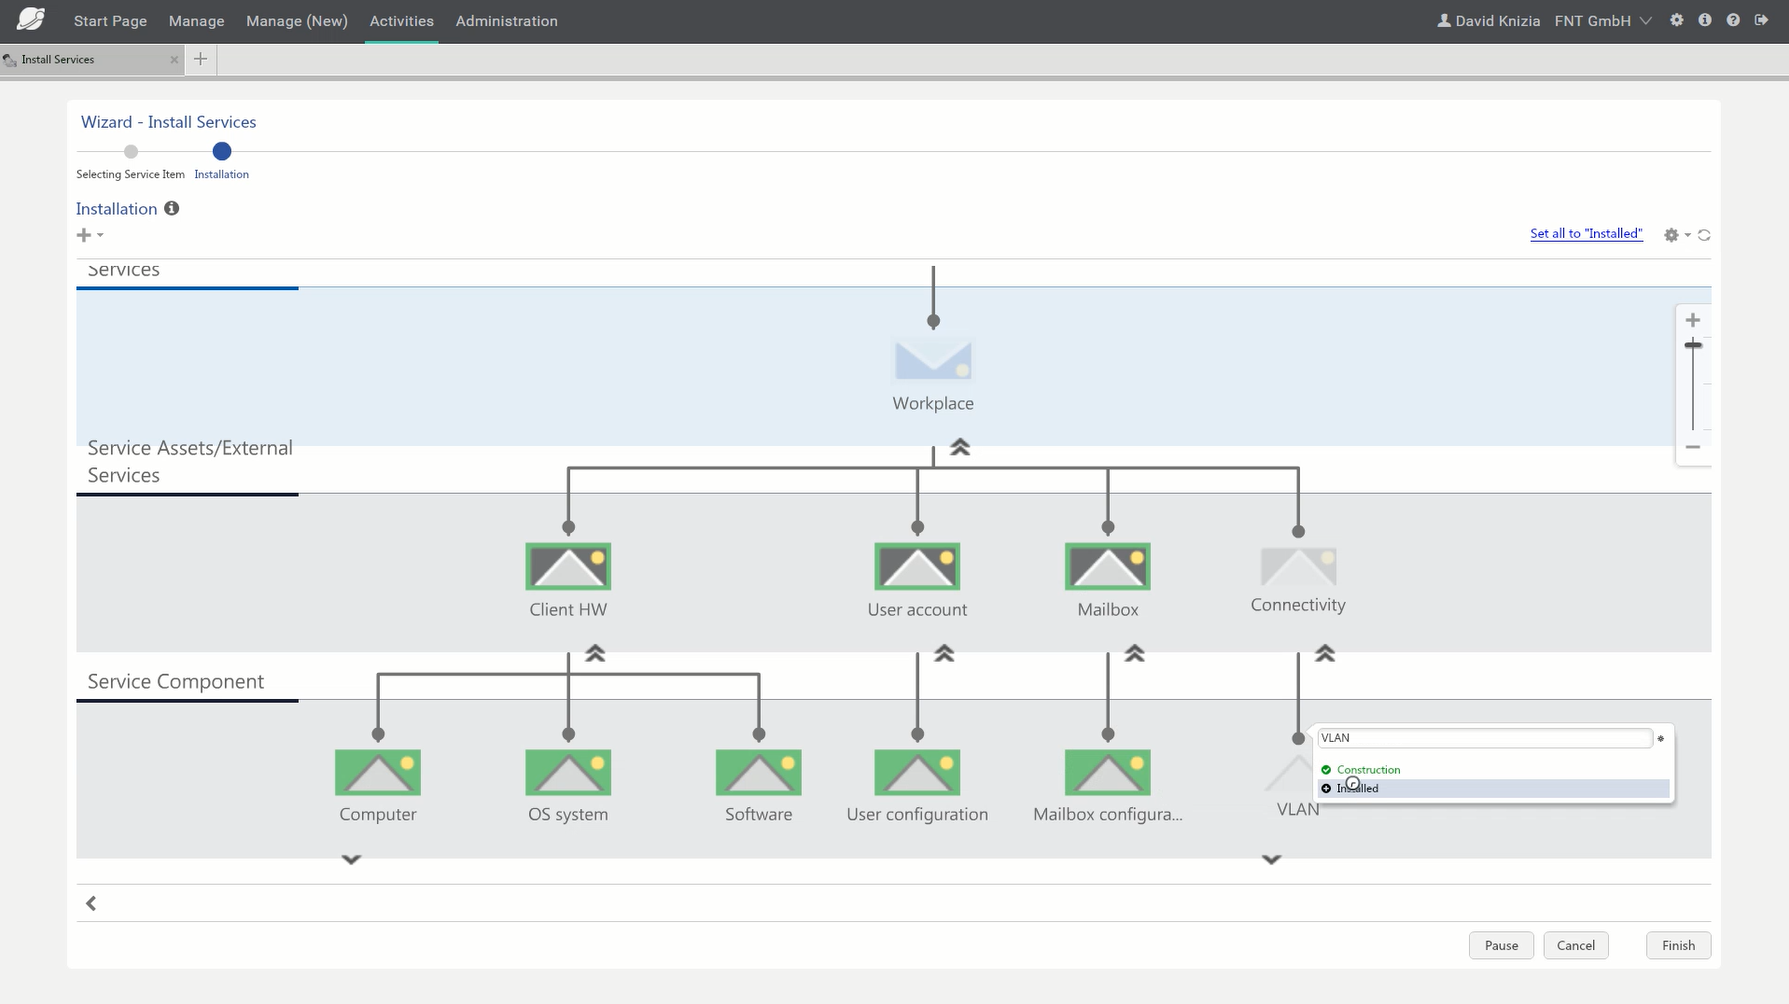This screenshot has height=1004, width=1789.
Task: Click the David Knizia user icon
Action: pyautogui.click(x=1443, y=20)
